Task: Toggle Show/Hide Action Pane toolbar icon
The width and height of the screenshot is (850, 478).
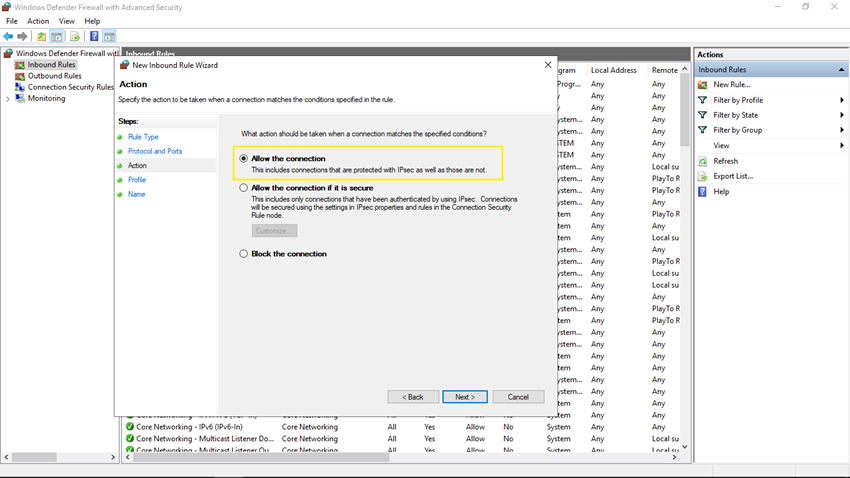Action: point(110,36)
